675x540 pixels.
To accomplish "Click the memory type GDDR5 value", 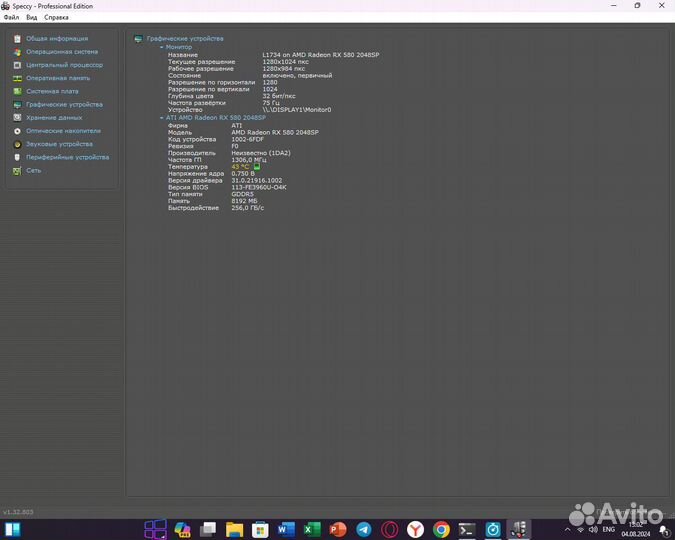I will (x=242, y=194).
